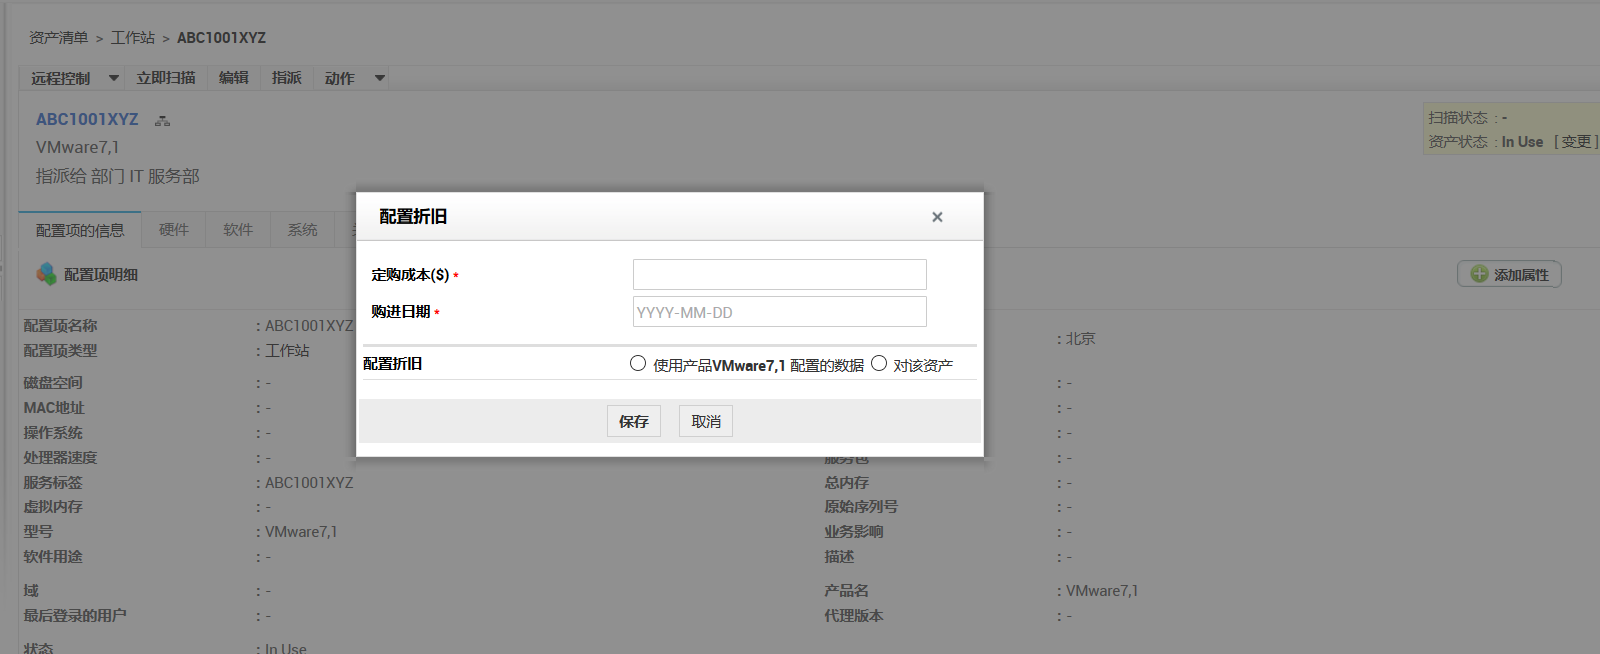The height and width of the screenshot is (654, 1600).
Task: Click the 原始序列号 field label
Action: tap(861, 507)
